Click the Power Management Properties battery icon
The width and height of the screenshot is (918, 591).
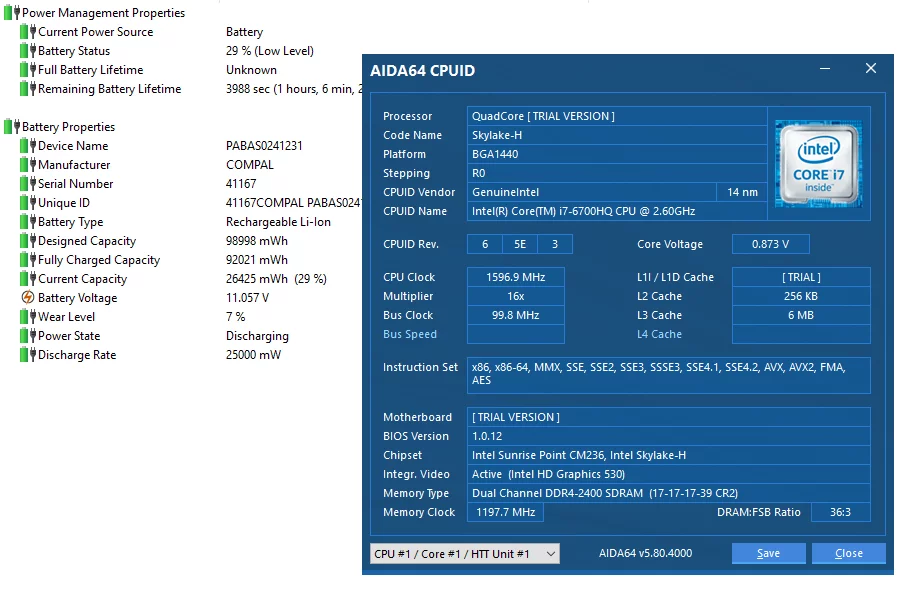pyautogui.click(x=11, y=12)
